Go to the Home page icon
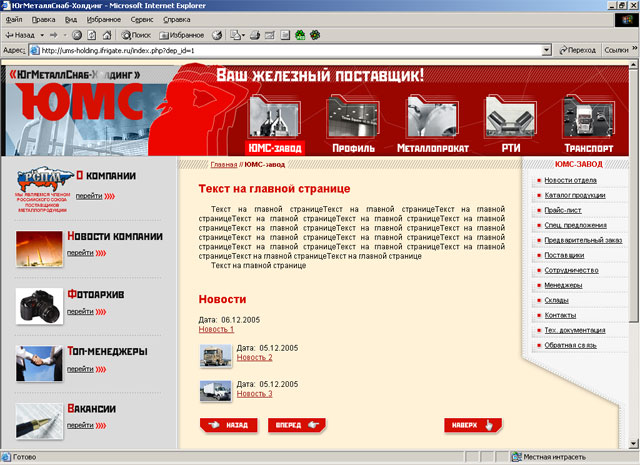The image size is (640, 465). (107, 35)
